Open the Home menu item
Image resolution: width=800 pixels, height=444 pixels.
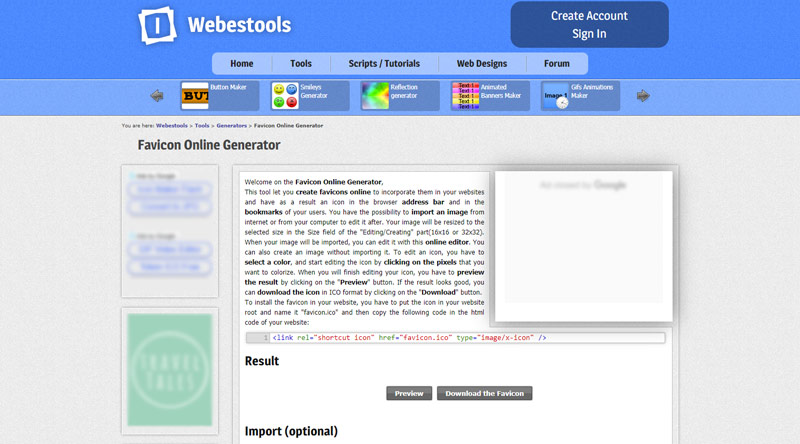241,64
